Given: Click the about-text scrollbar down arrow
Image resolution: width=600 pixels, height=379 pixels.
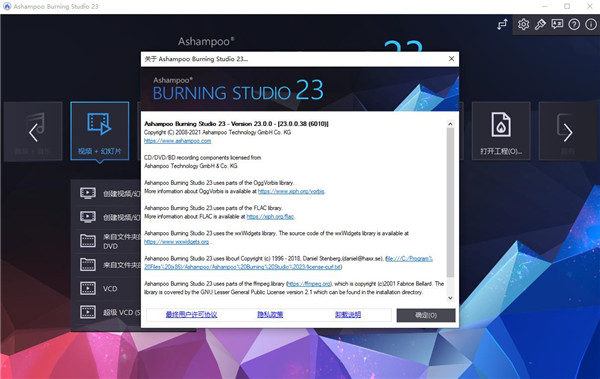Looking at the screenshot, I should pos(450,298).
